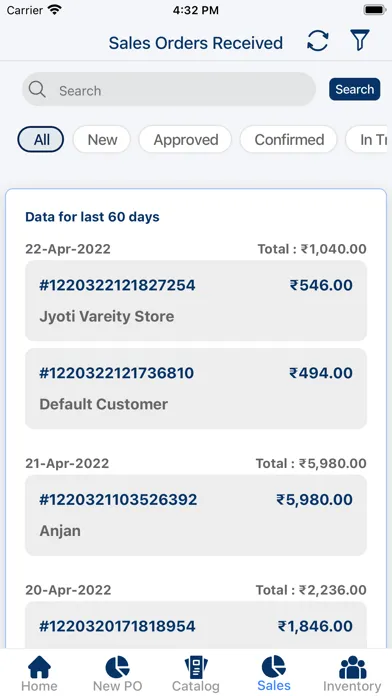This screenshot has height=696, width=392.
Task: Open order #122032017181​8954
Action: tap(196, 625)
